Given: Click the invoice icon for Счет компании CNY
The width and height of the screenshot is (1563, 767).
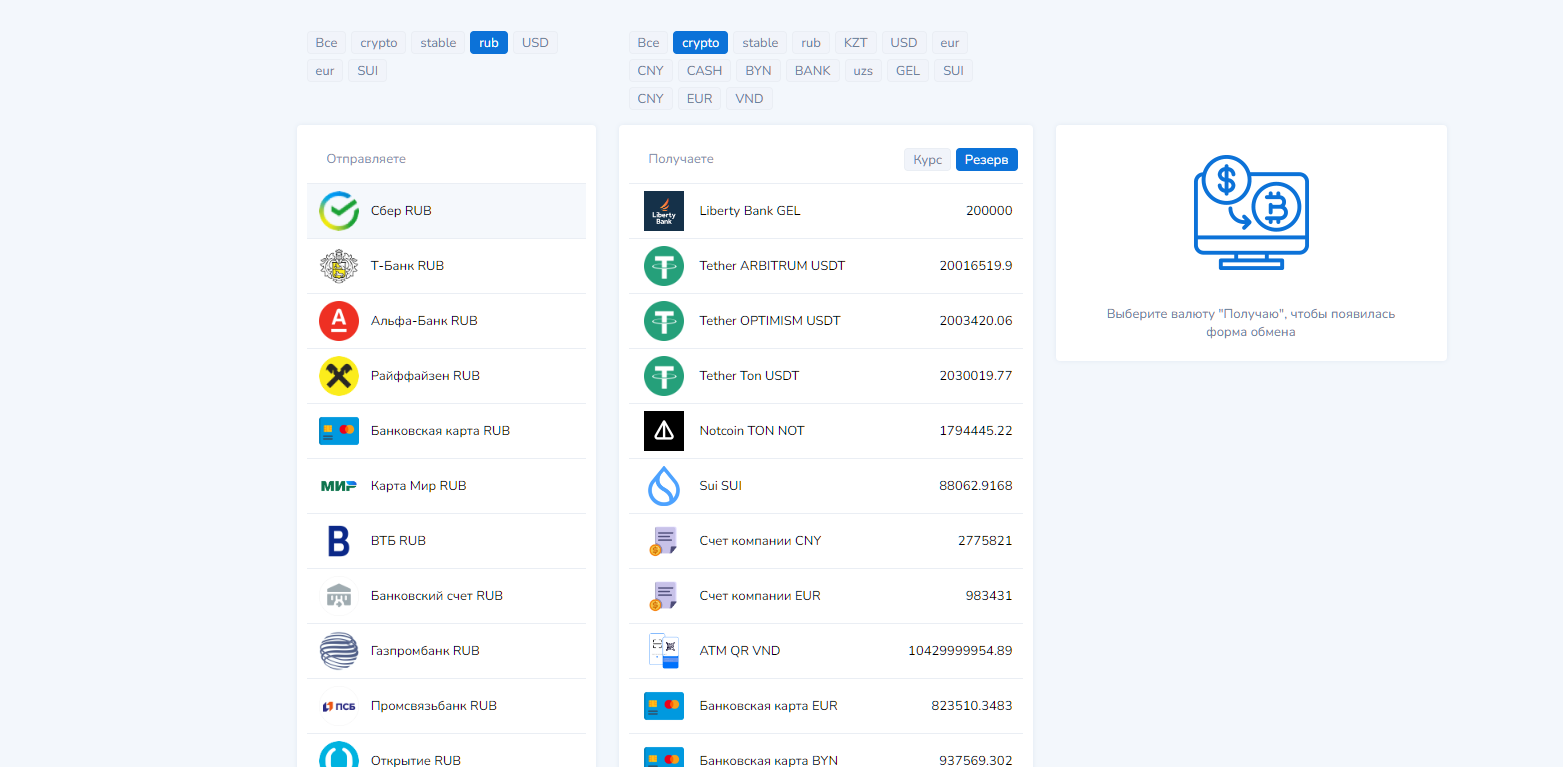Looking at the screenshot, I should tap(664, 541).
